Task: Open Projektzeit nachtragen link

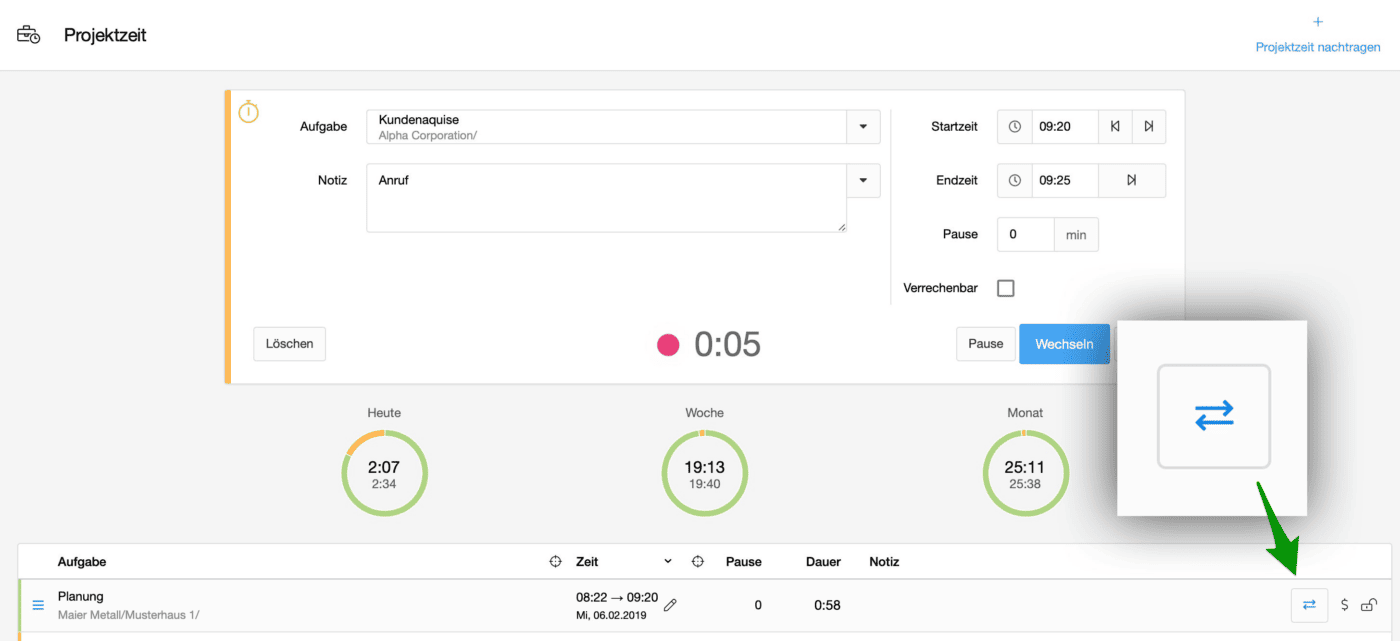Action: pos(1318,47)
